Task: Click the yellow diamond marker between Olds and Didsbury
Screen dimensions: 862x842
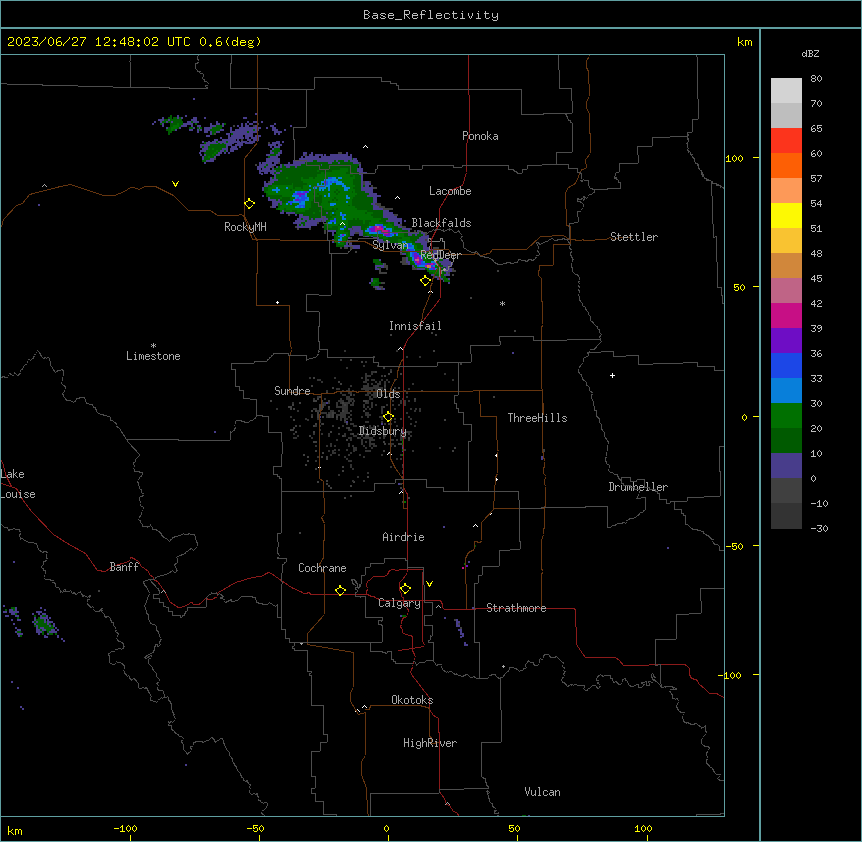Action: click(x=388, y=417)
